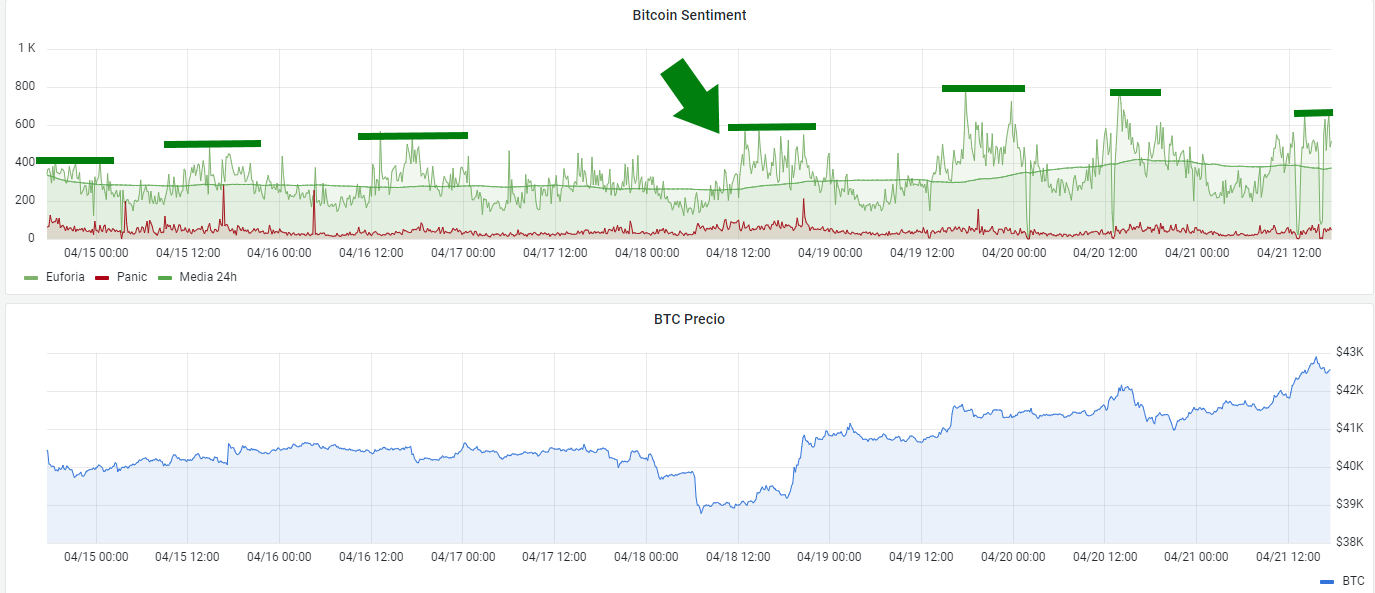Click 04/21 00:00 on Bitcoin Sentiment time axis
1375x593 pixels.
(x=1197, y=253)
